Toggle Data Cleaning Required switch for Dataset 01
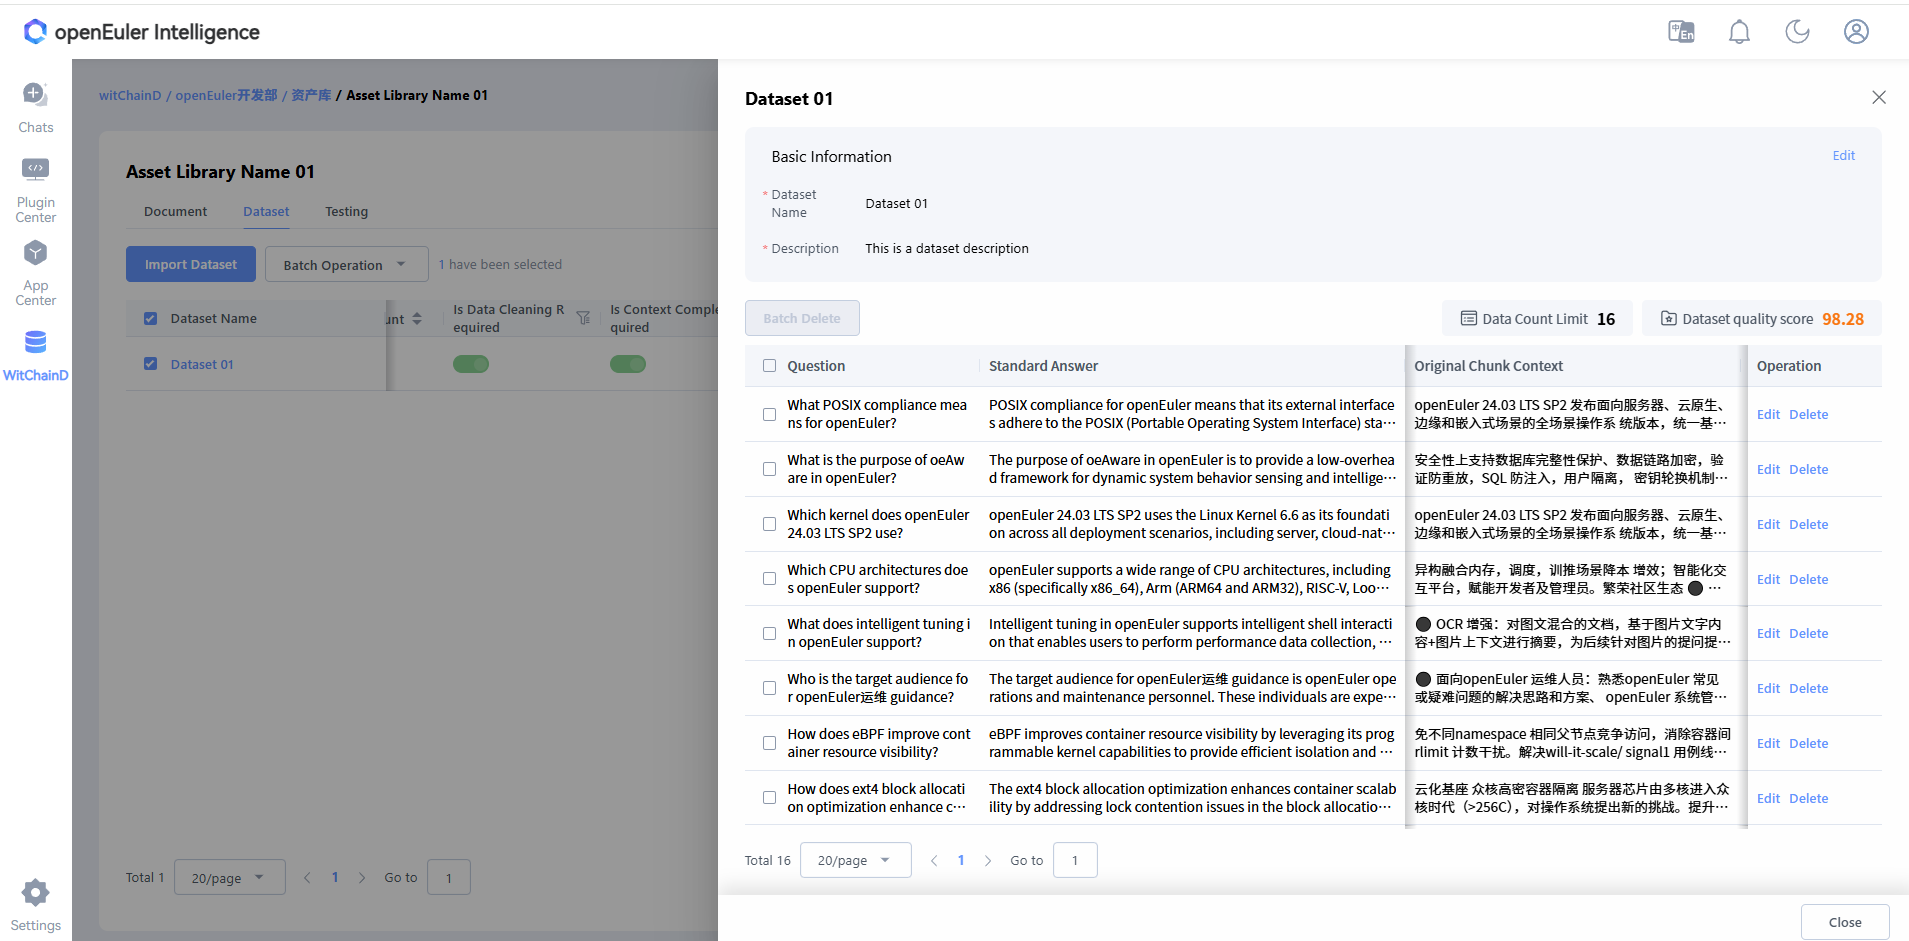1909x941 pixels. tap(471, 364)
